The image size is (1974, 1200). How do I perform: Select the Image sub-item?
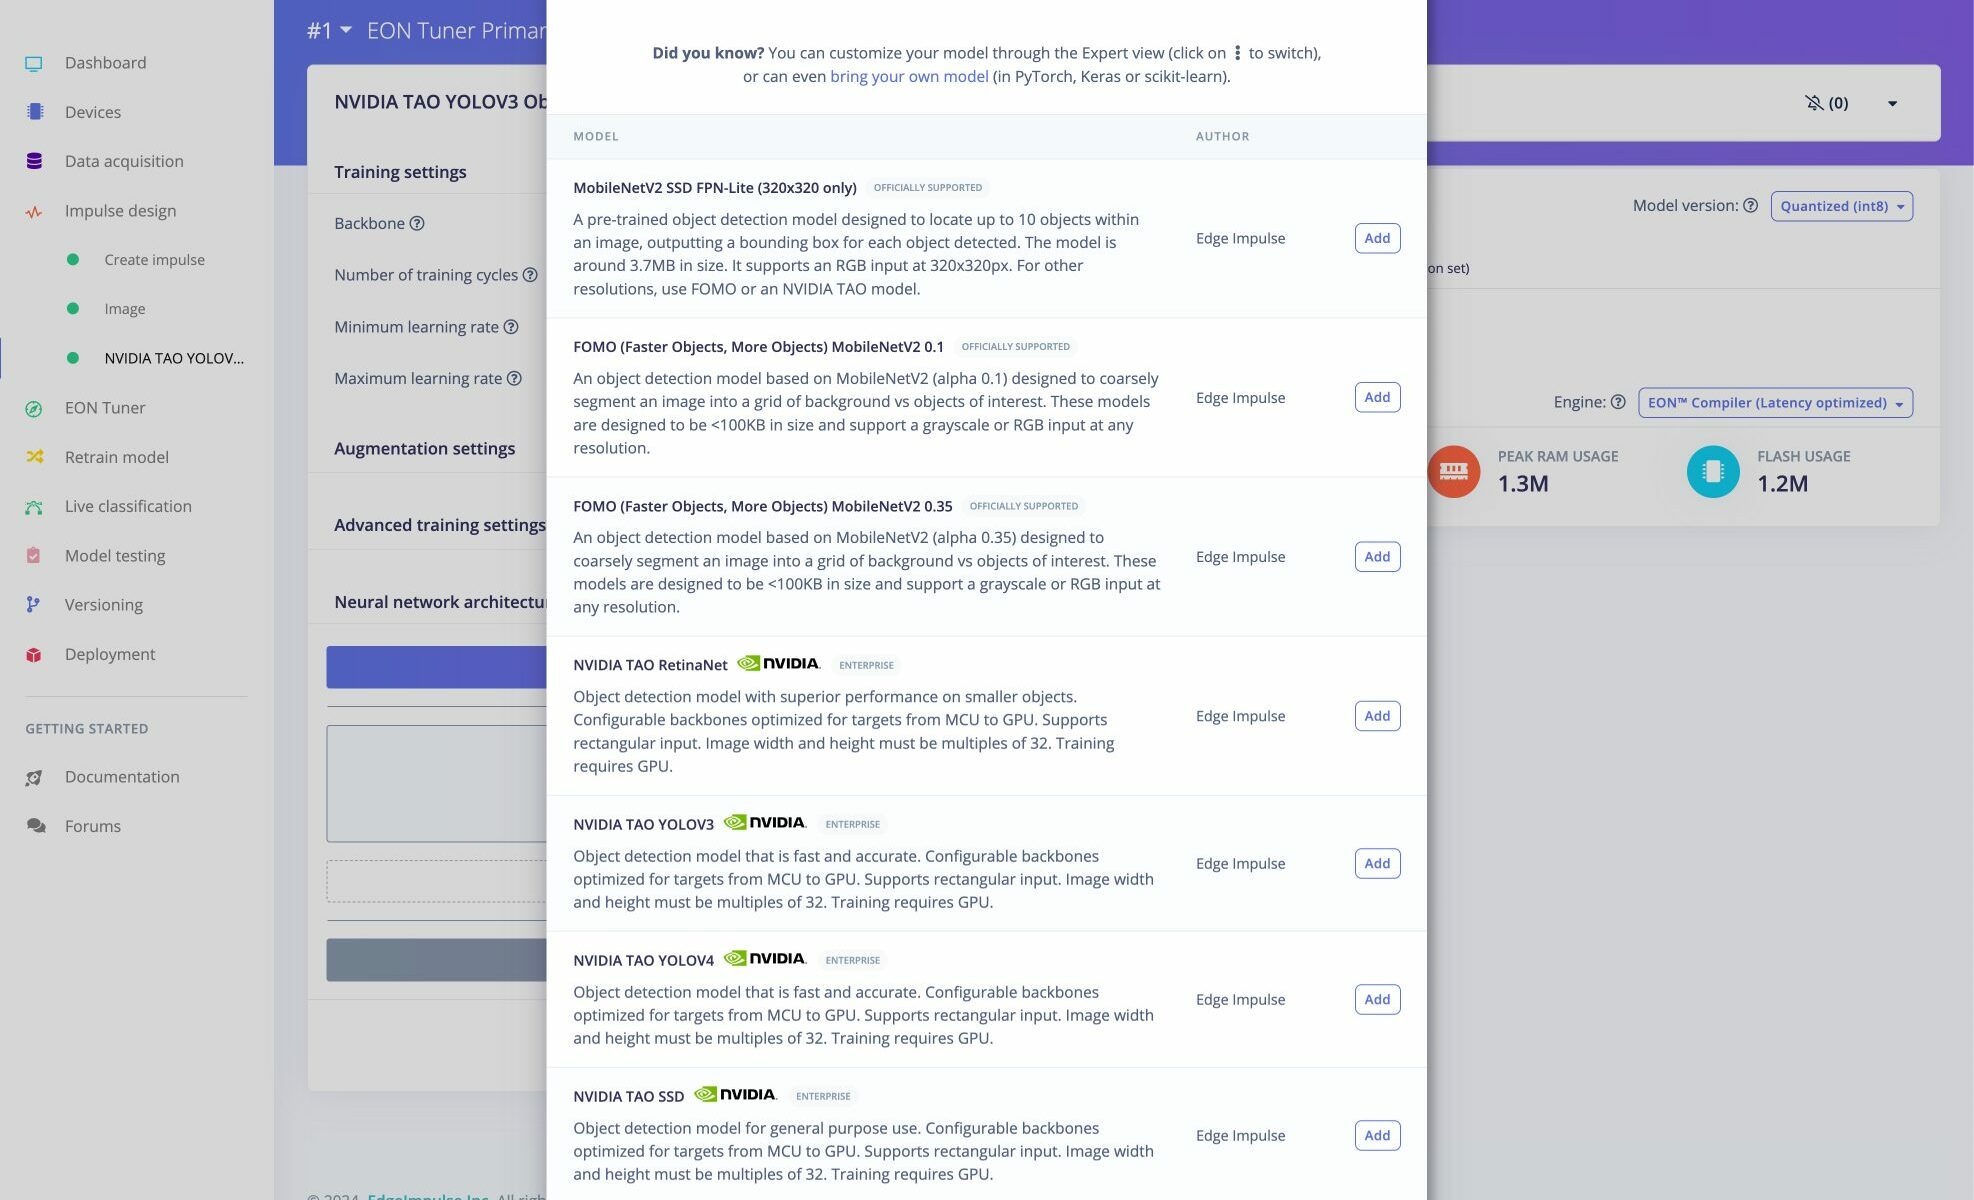pos(125,309)
